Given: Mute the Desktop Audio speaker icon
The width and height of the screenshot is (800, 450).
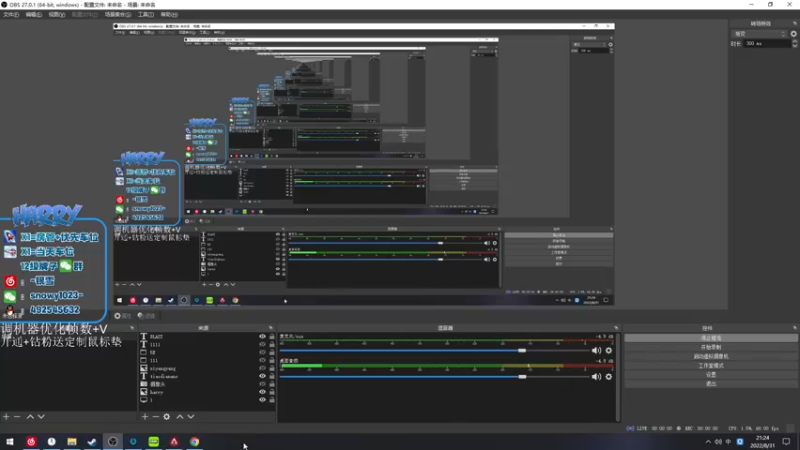Looking at the screenshot, I should (596, 377).
